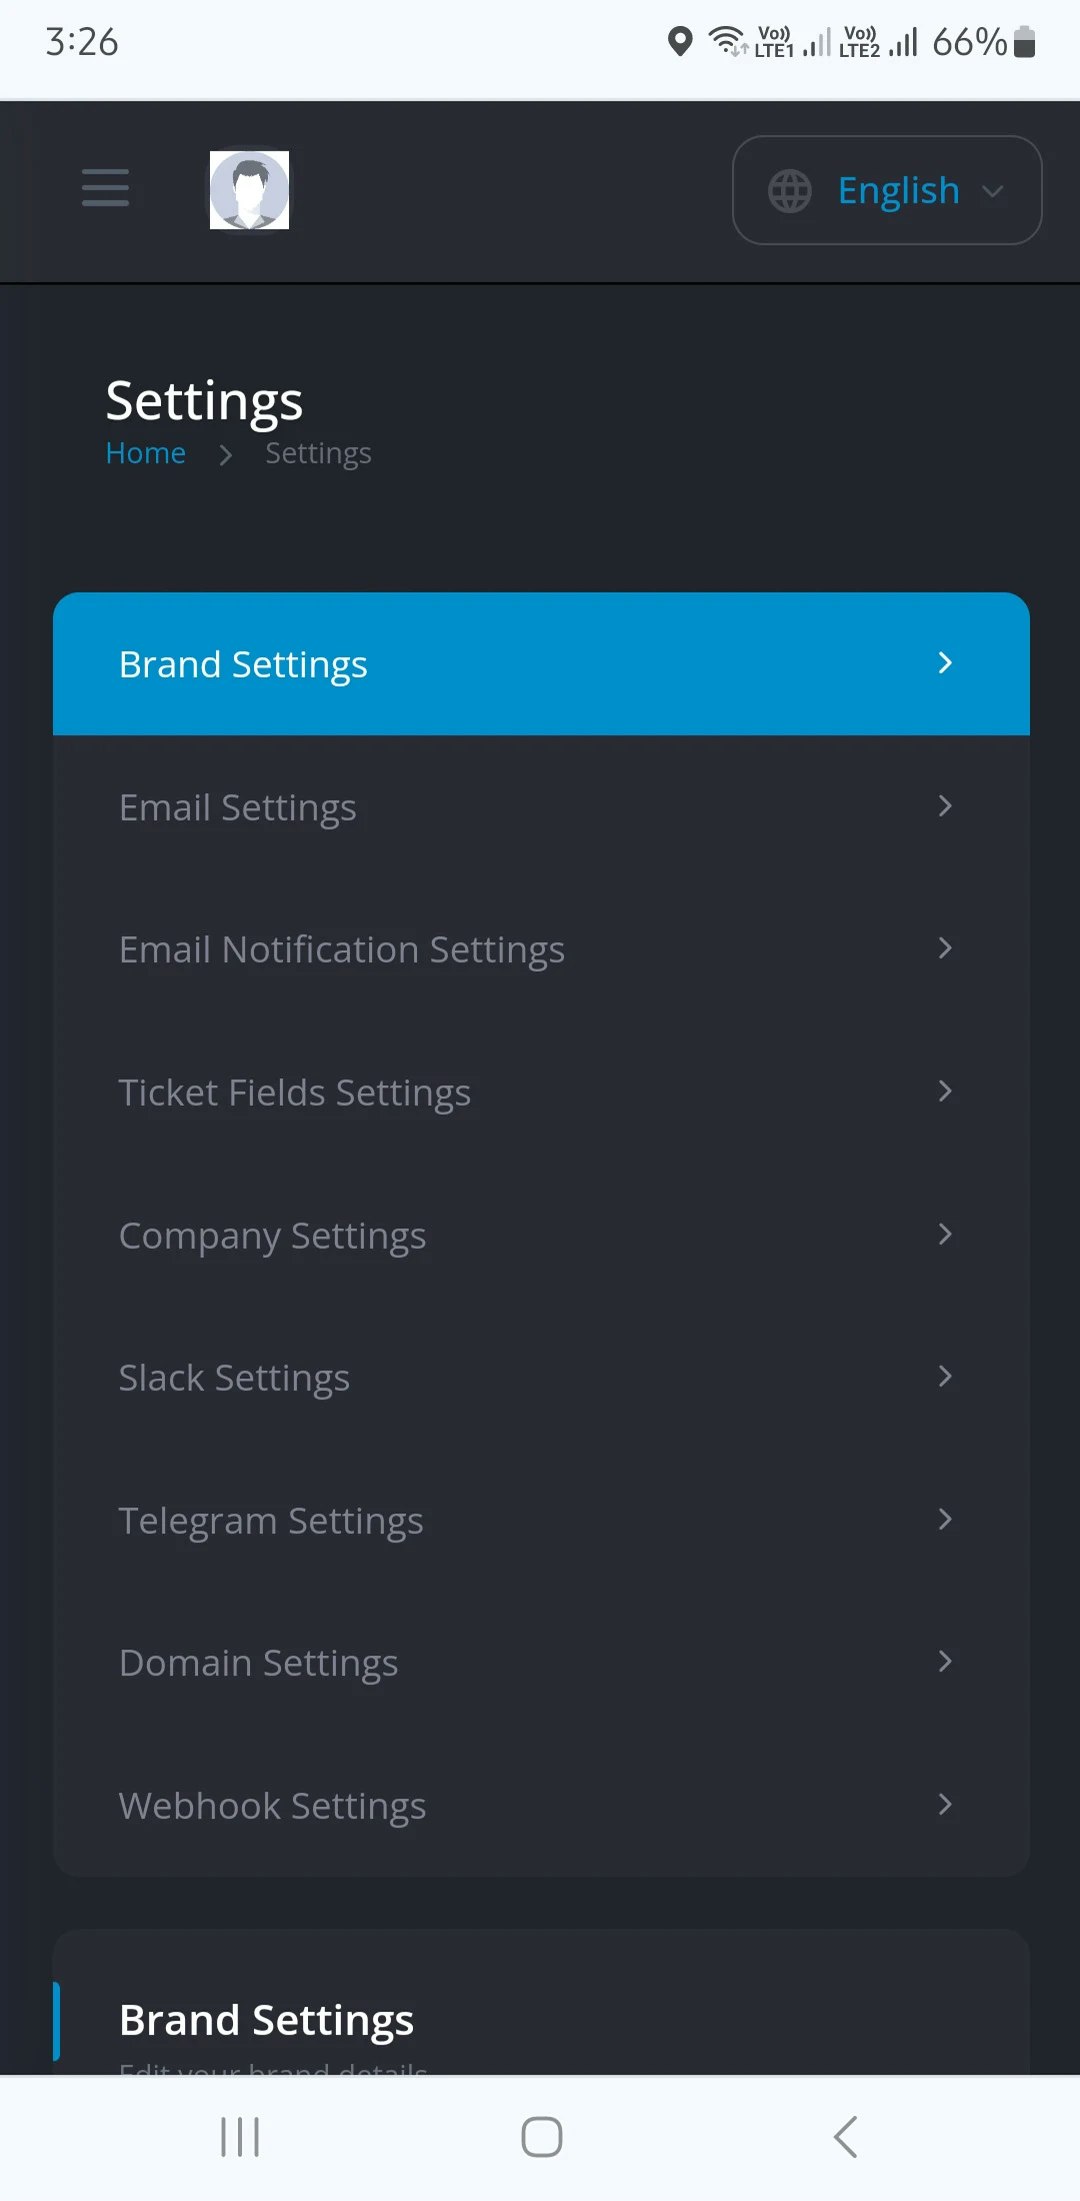Tap the Android home button
The width and height of the screenshot is (1080, 2201).
pos(541,2137)
